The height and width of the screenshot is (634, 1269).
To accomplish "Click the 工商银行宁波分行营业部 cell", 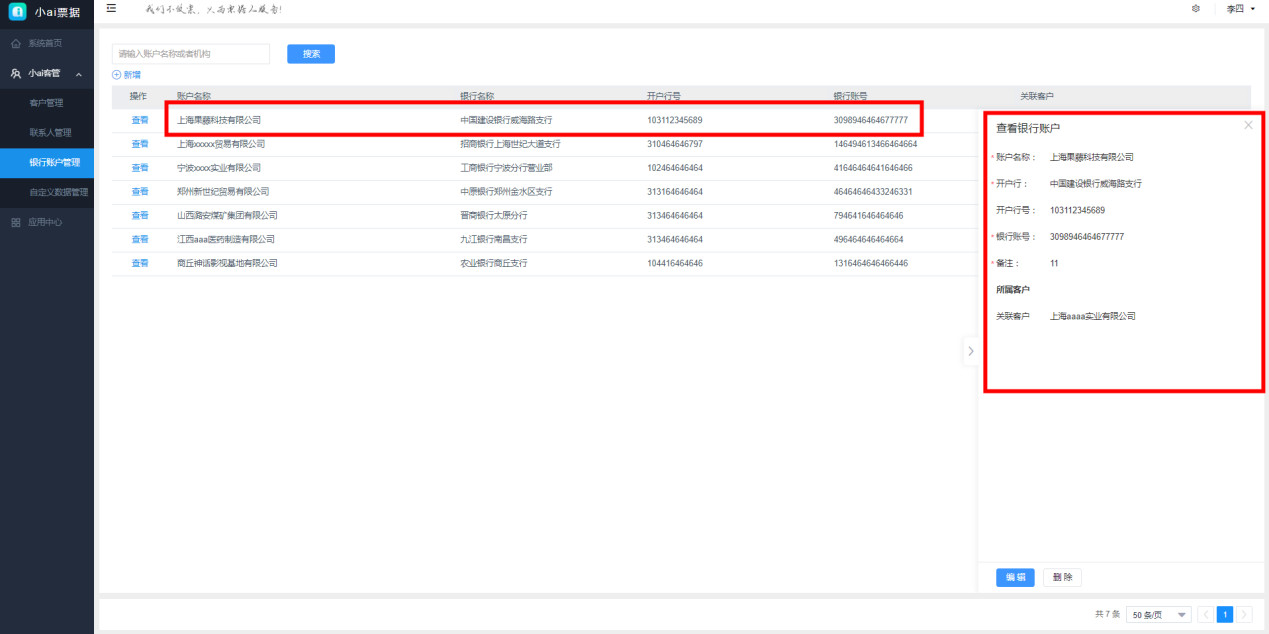I will coord(506,168).
